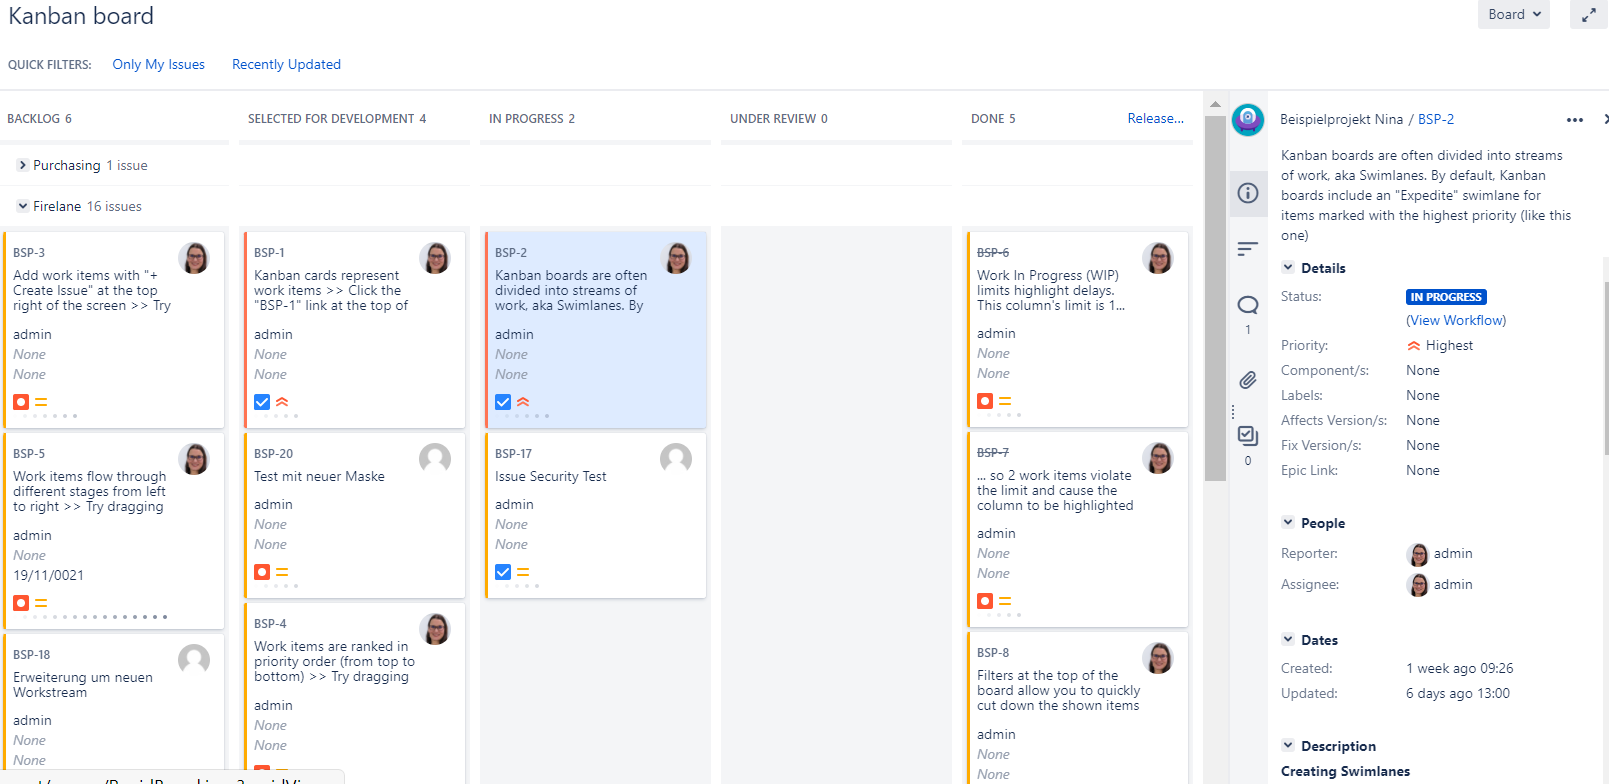
Task: Click the fullscreen expand arrows icon
Action: point(1588,15)
